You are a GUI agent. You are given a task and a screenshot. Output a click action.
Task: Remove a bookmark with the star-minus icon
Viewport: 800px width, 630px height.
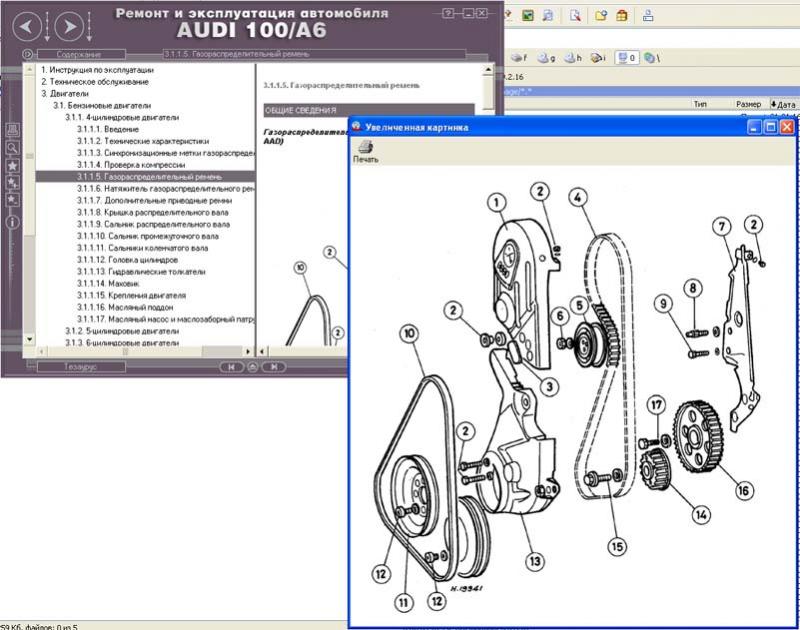[12, 200]
